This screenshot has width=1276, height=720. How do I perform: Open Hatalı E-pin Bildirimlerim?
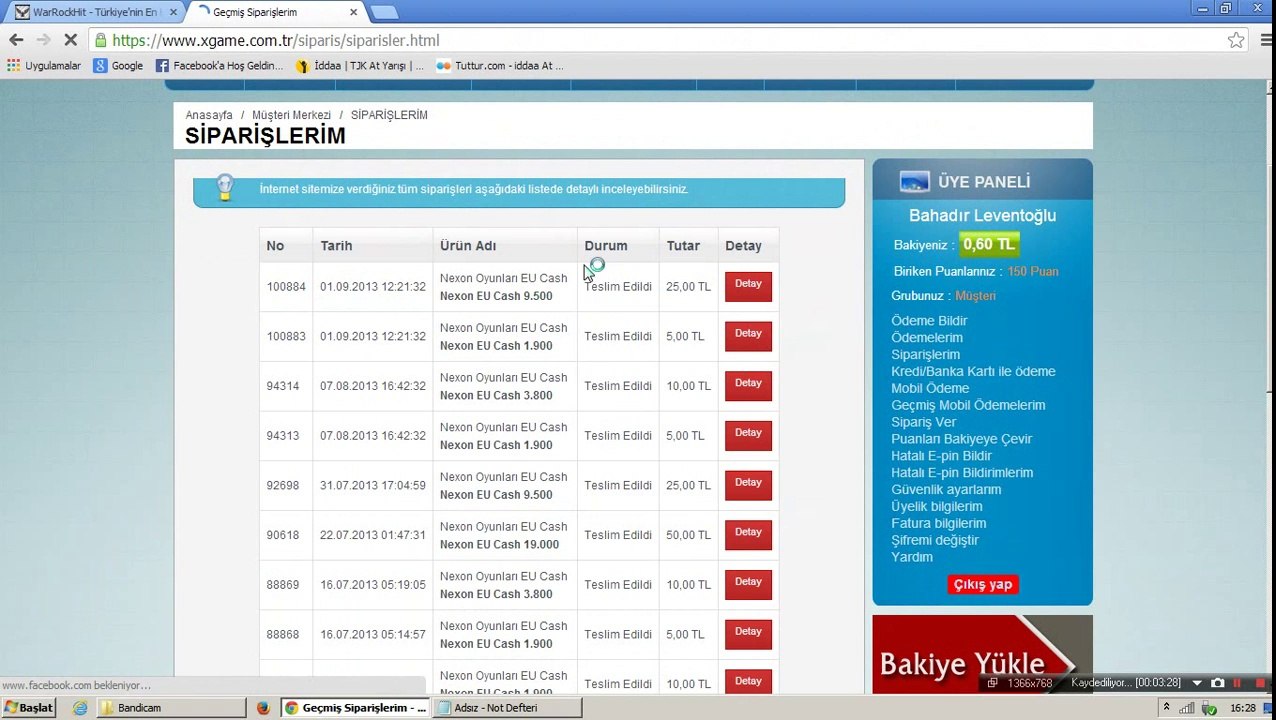962,473
